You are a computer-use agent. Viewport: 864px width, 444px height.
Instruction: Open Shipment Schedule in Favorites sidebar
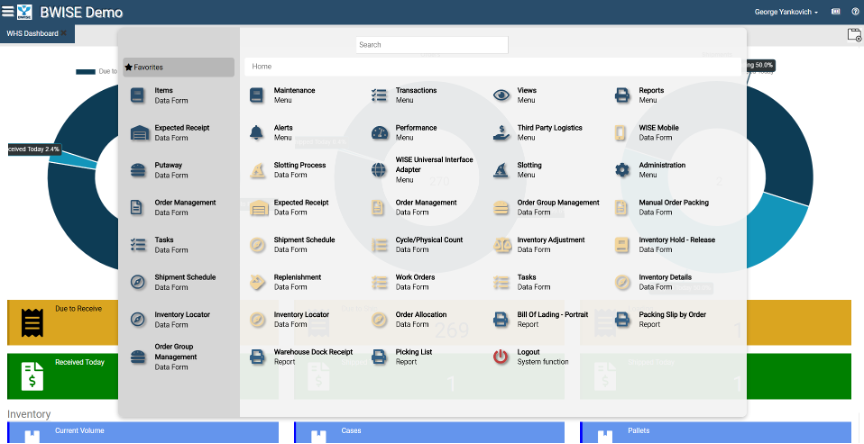pyautogui.click(x=173, y=283)
